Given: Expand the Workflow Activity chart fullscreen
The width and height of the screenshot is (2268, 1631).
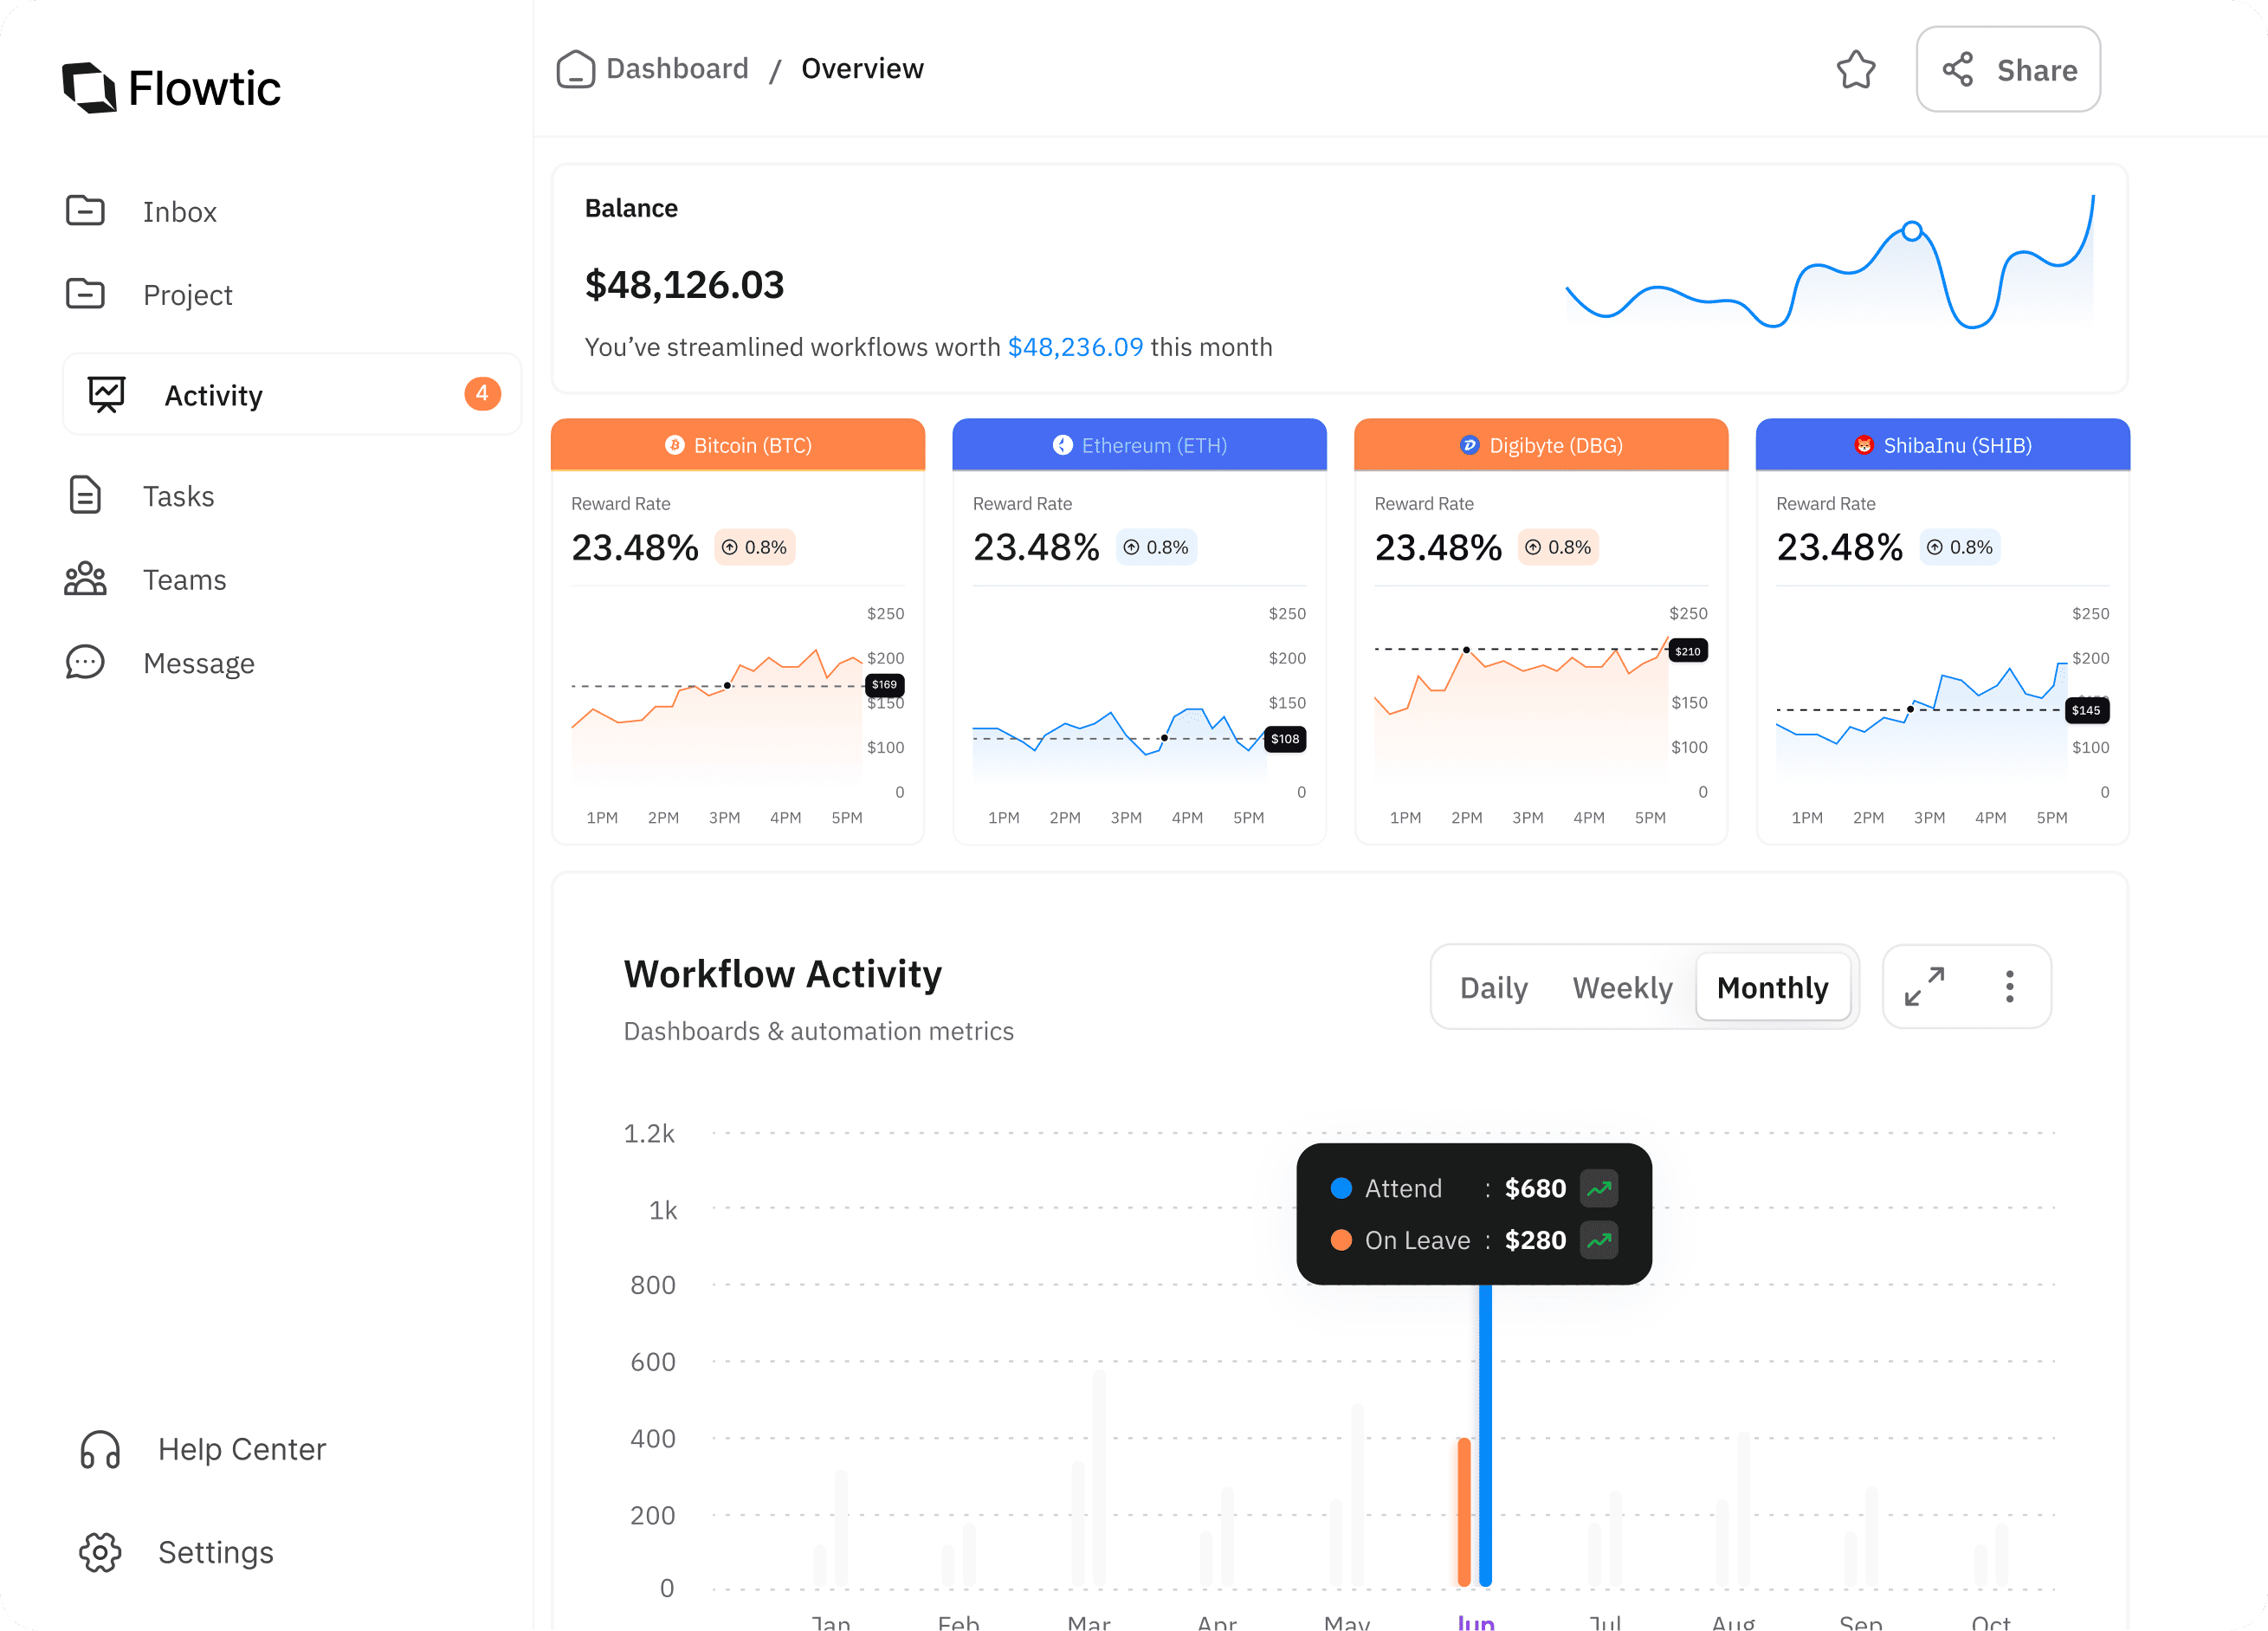Looking at the screenshot, I should tap(1924, 986).
